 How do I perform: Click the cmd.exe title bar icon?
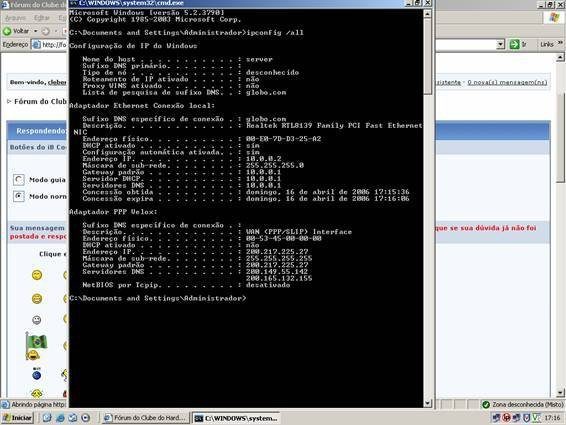point(73,3)
